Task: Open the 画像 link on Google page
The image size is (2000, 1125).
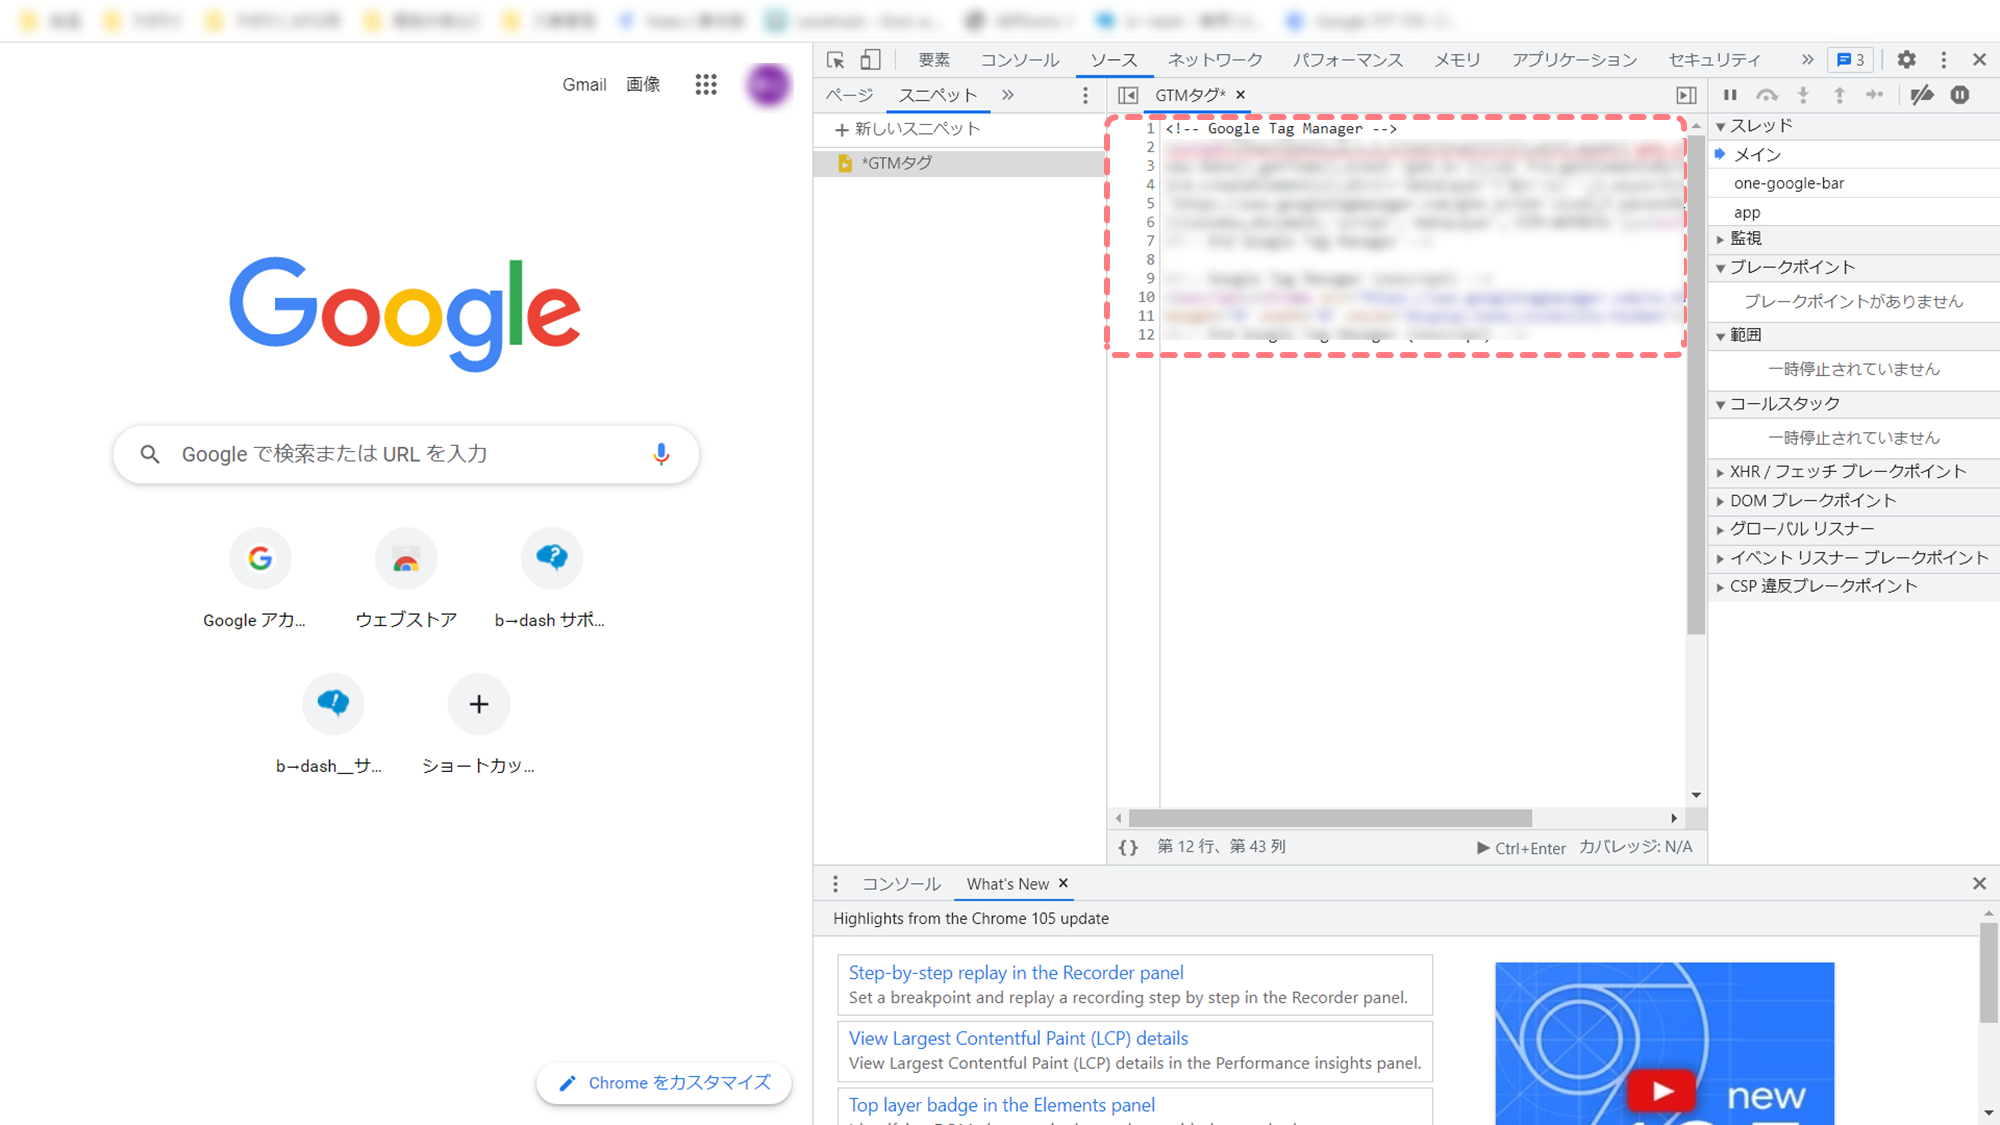Action: point(643,85)
